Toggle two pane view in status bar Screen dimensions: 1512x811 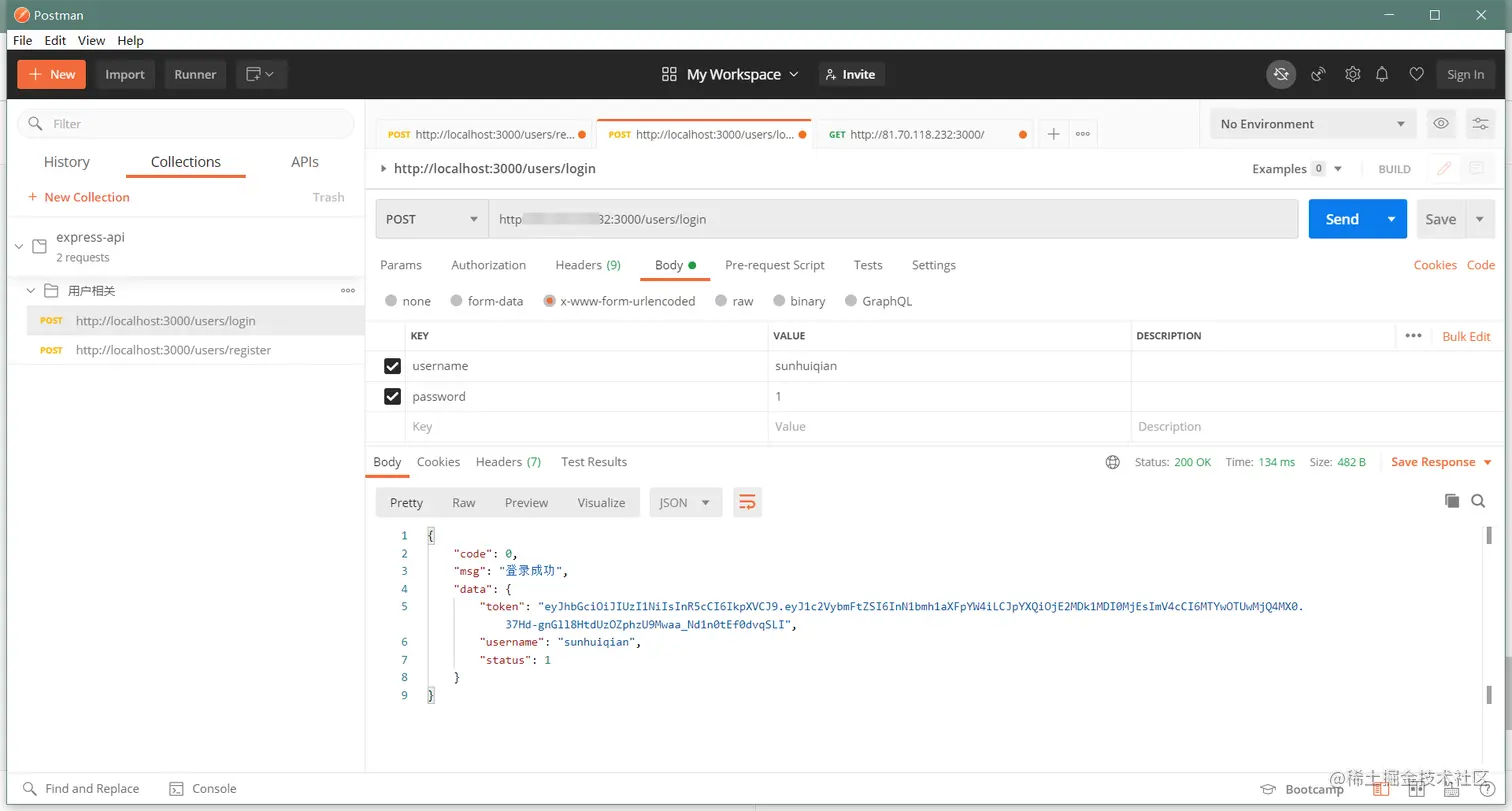coord(1417,789)
